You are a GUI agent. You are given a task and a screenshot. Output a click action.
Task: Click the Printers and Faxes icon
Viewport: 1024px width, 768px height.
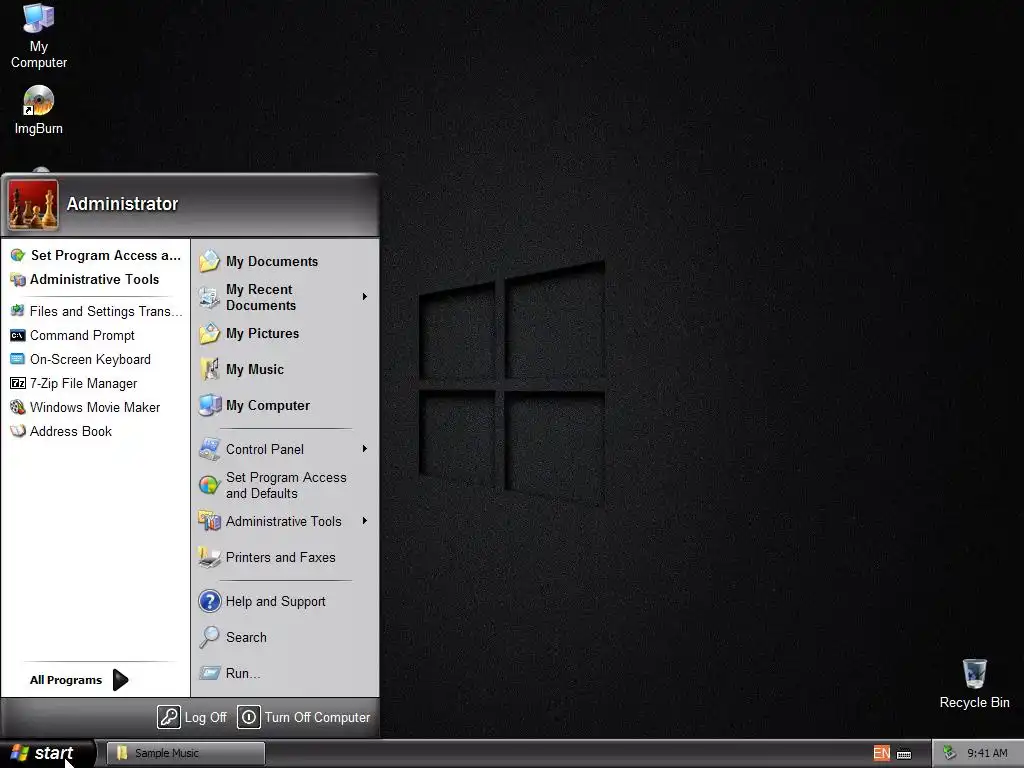coord(210,557)
